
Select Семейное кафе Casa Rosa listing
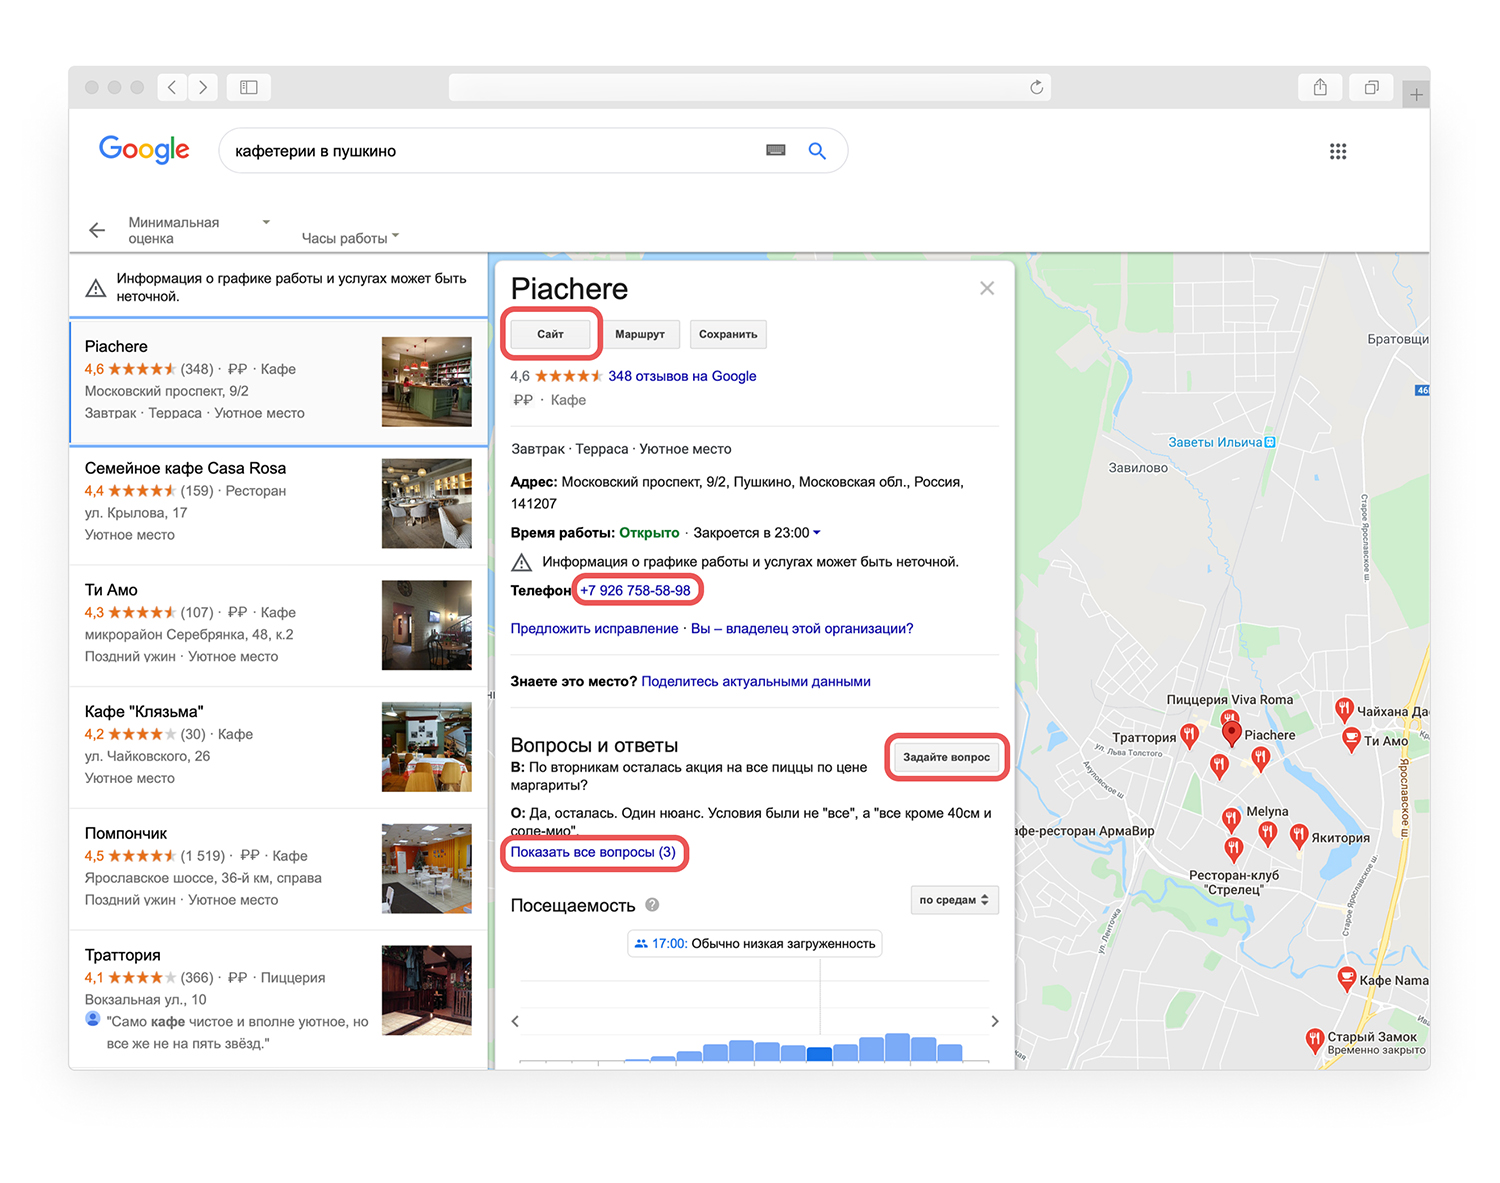click(185, 468)
